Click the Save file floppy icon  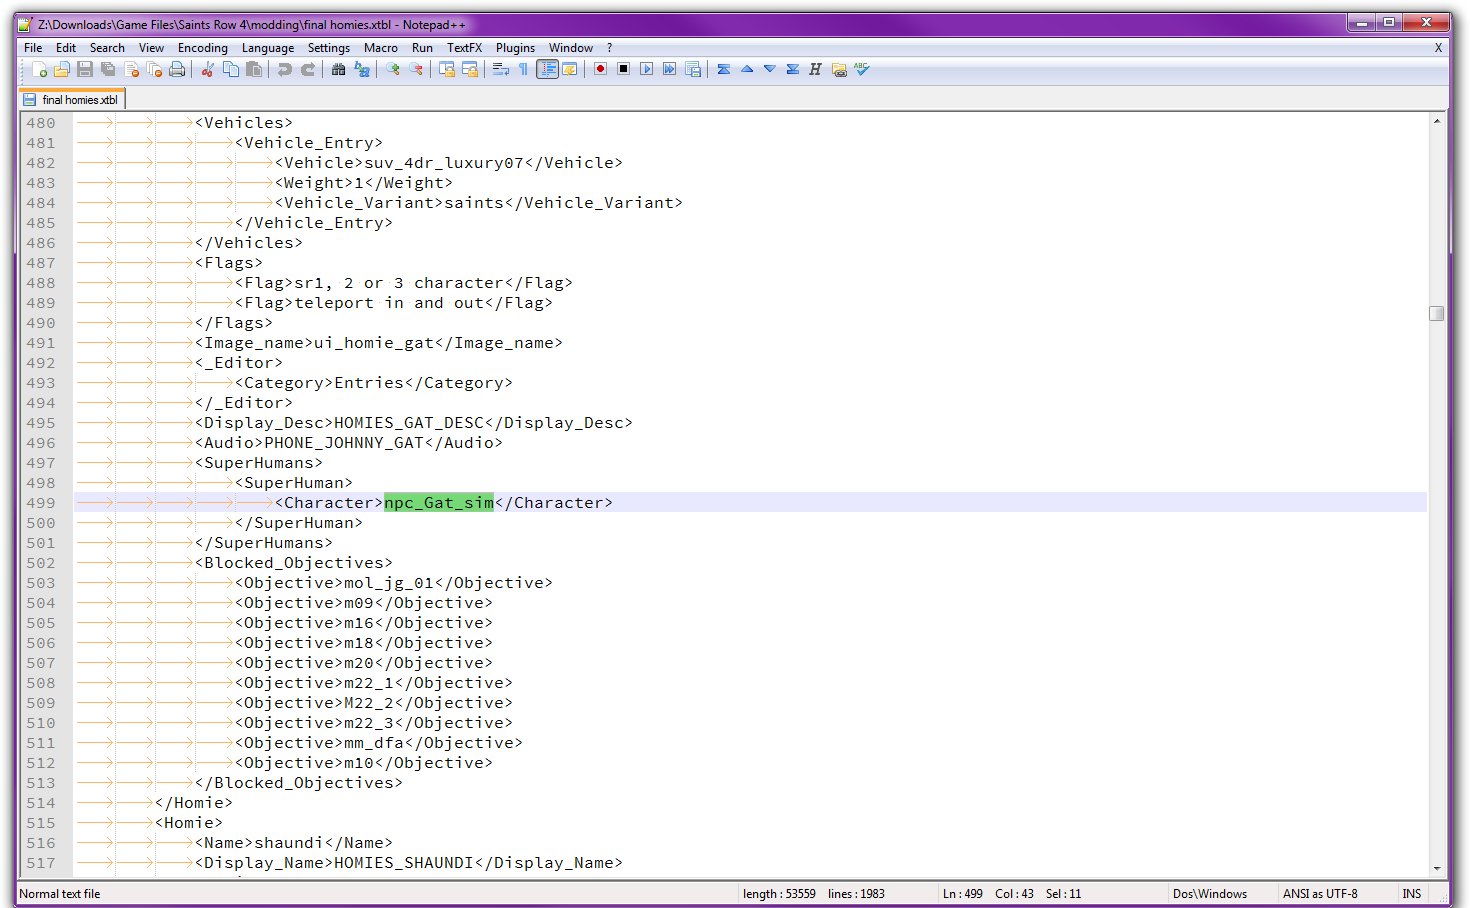pyautogui.click(x=85, y=69)
